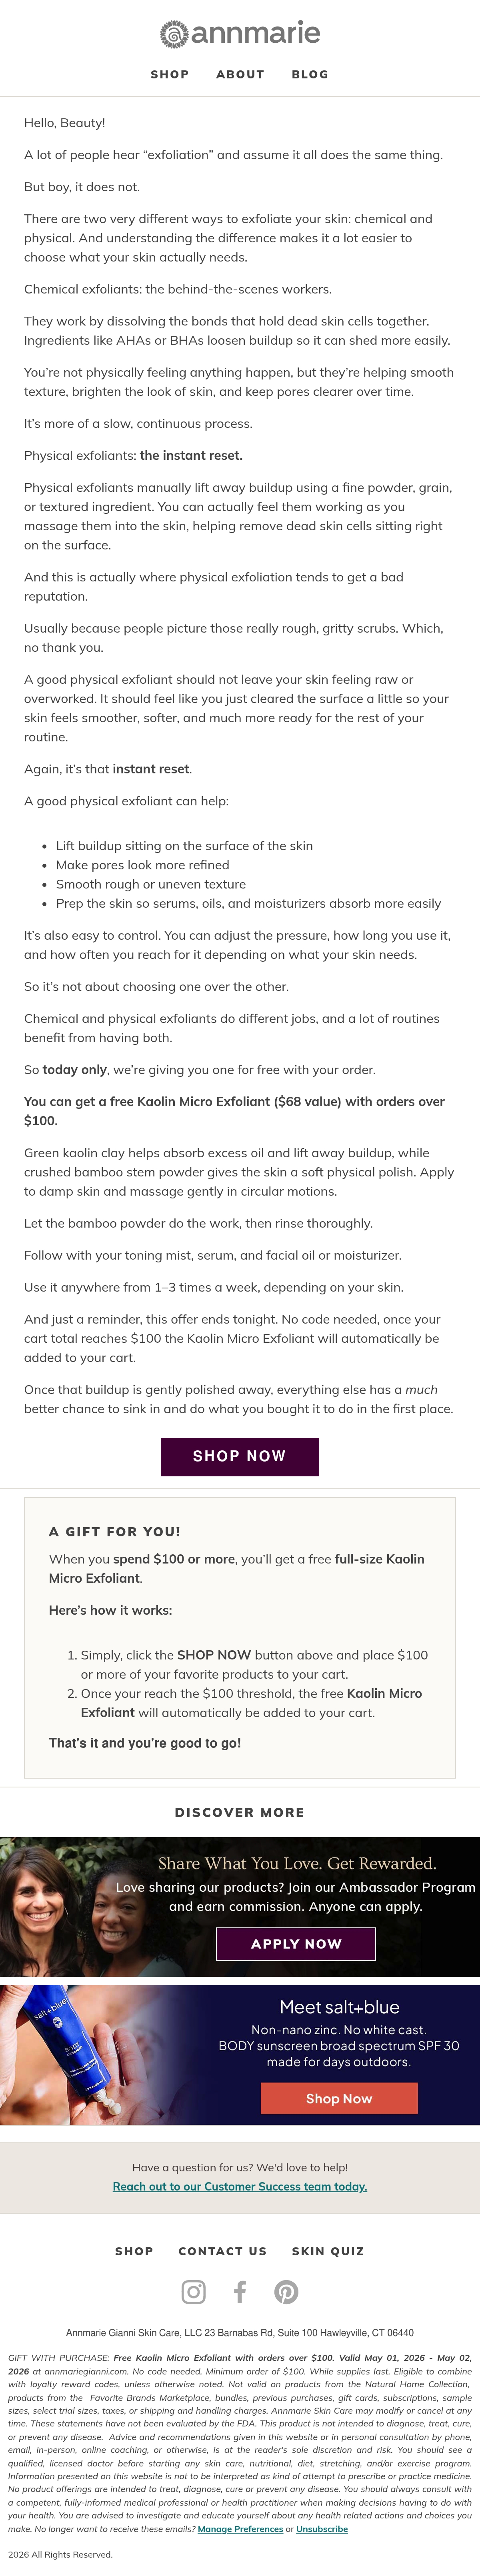Click the Unsubscribe link
This screenshot has height=2576, width=480.
pyautogui.click(x=322, y=2528)
